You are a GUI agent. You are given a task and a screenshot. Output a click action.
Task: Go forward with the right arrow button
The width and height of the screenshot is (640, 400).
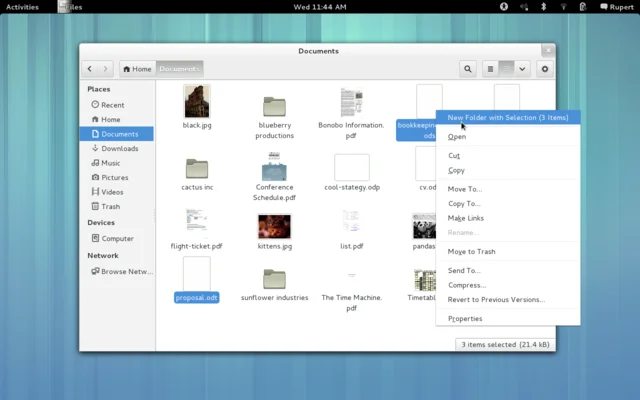point(106,69)
